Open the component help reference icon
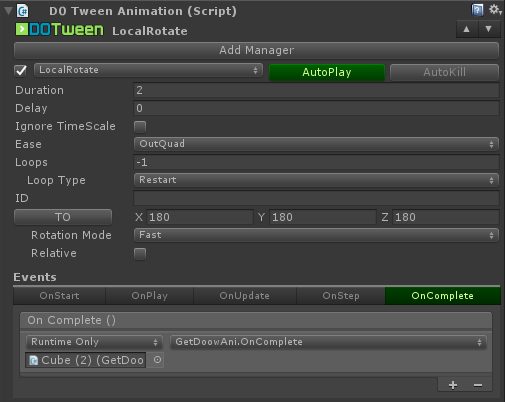 (x=477, y=10)
